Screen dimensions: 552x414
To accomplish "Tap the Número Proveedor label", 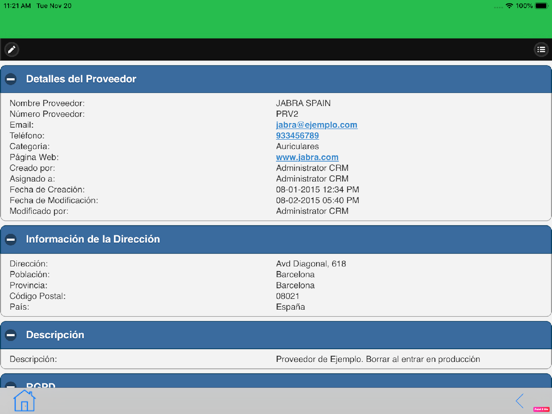I will 47,114.
